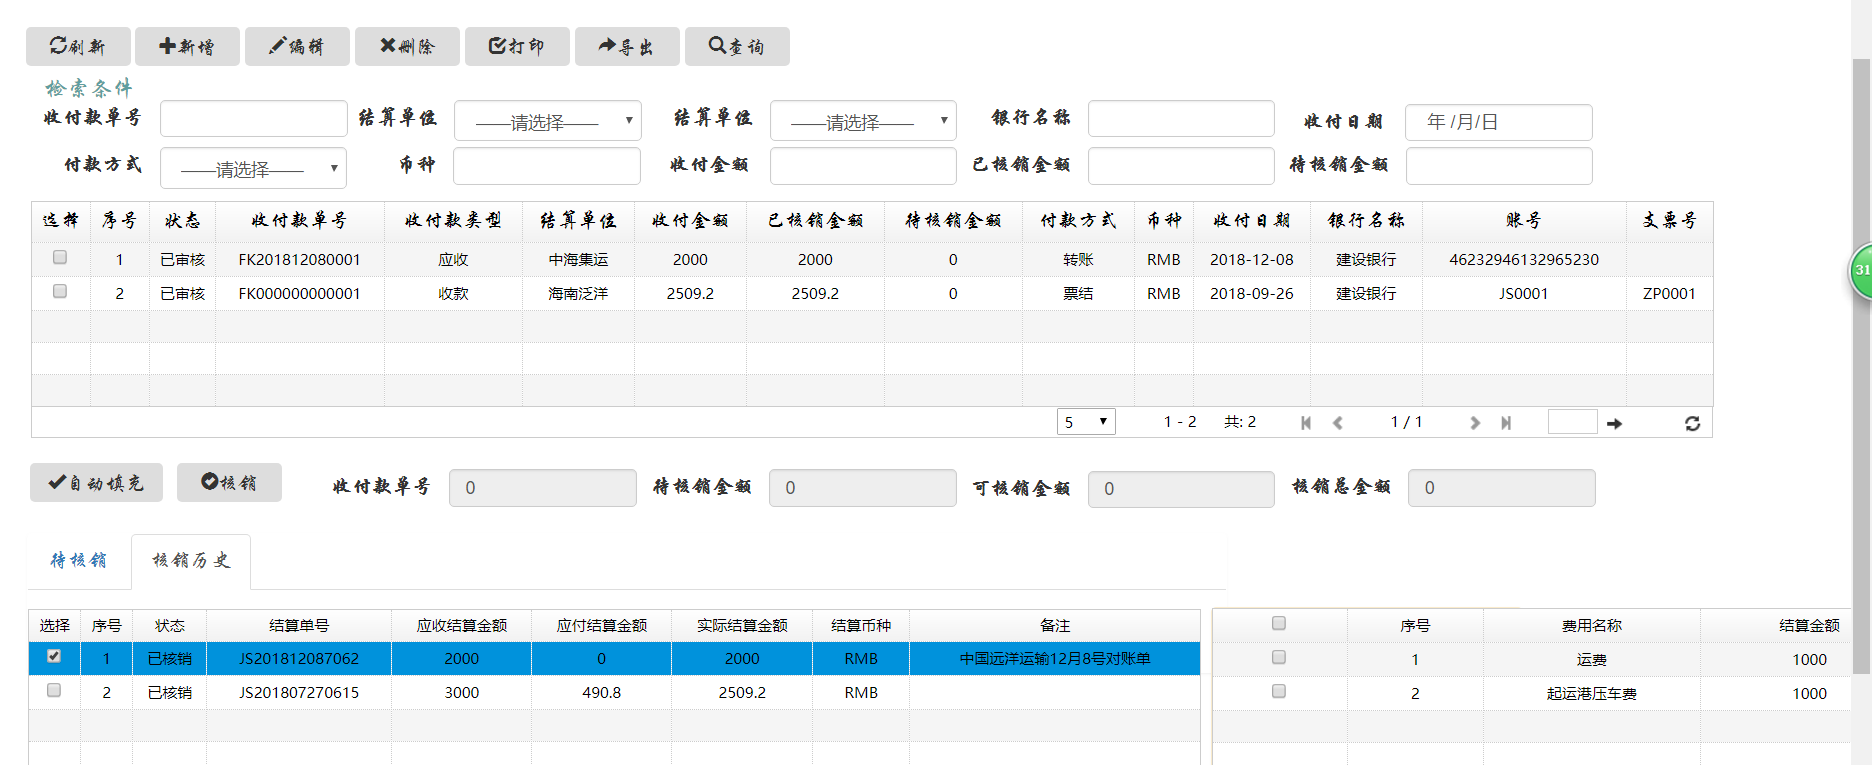Click the 自动填充 auto-fill button
Screen dimensions: 1872x765
[x=97, y=482]
